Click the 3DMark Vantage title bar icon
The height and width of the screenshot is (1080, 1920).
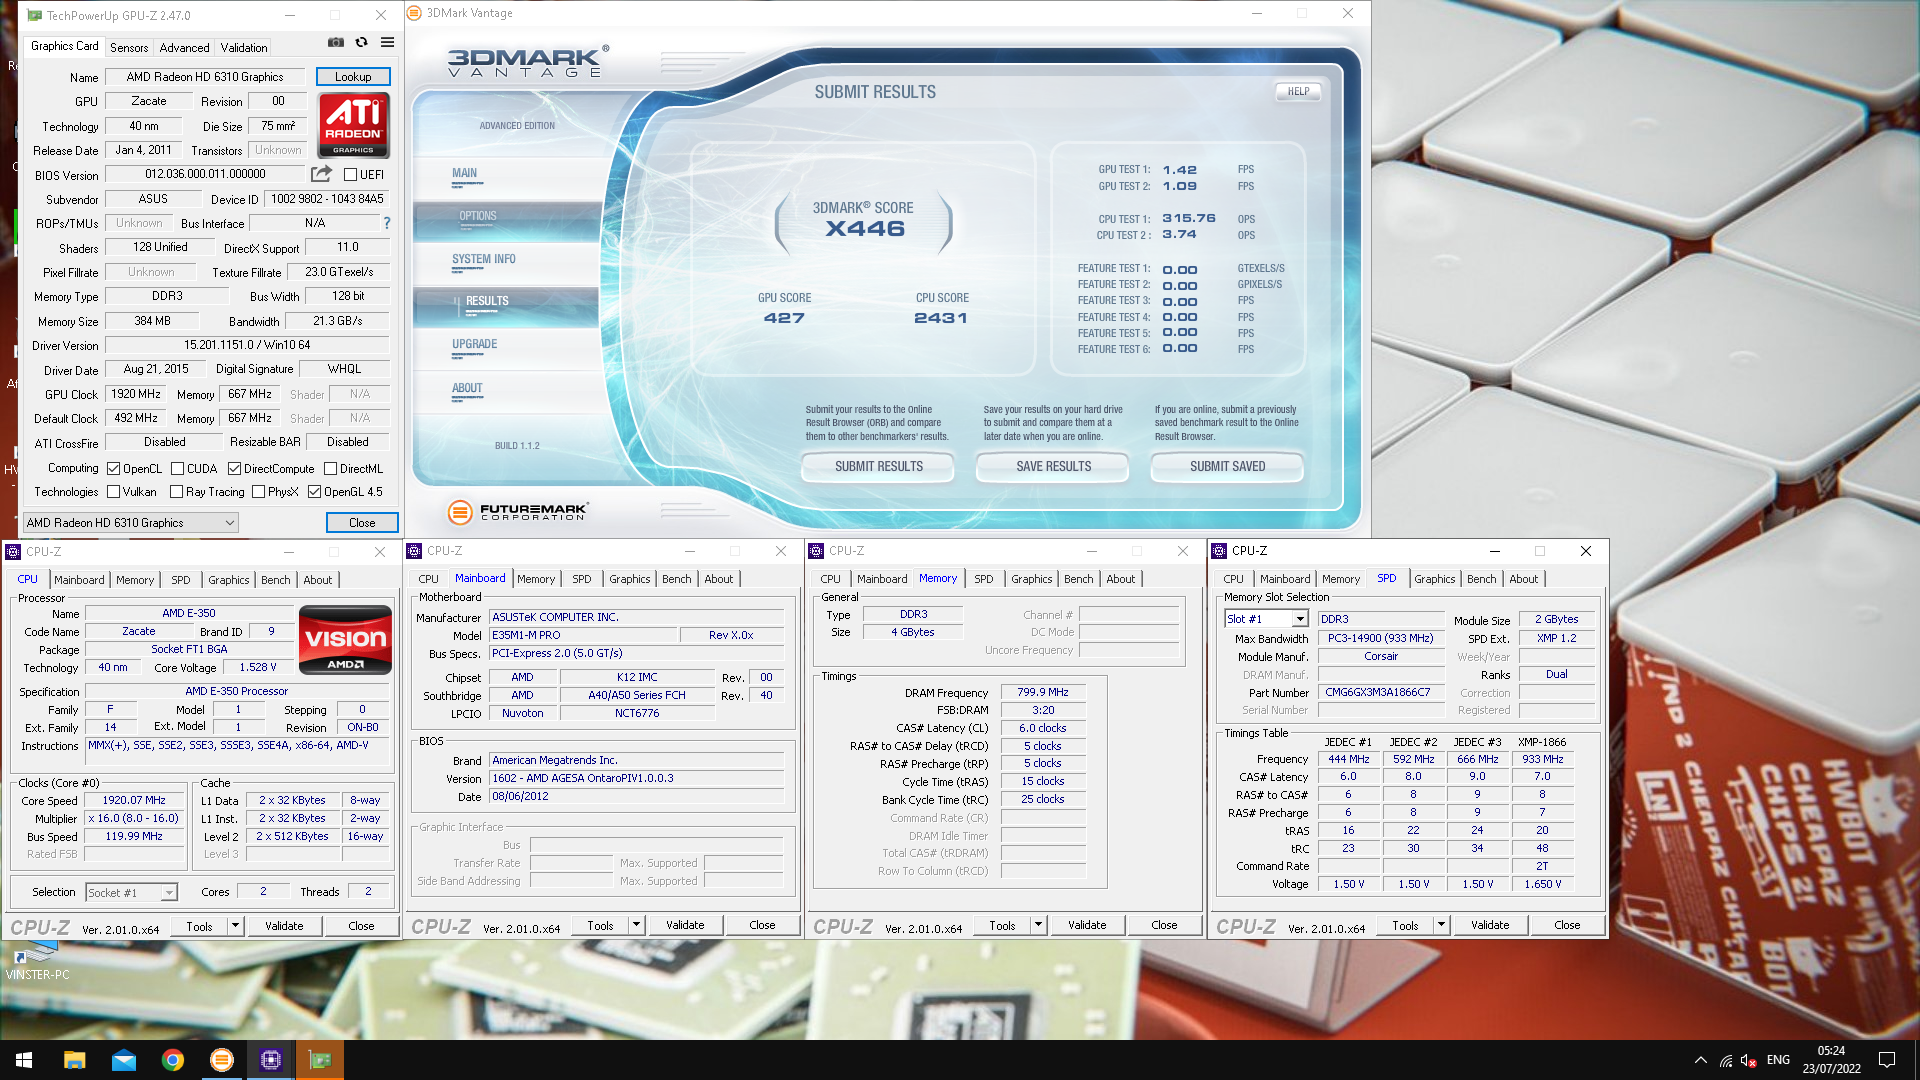pos(414,13)
